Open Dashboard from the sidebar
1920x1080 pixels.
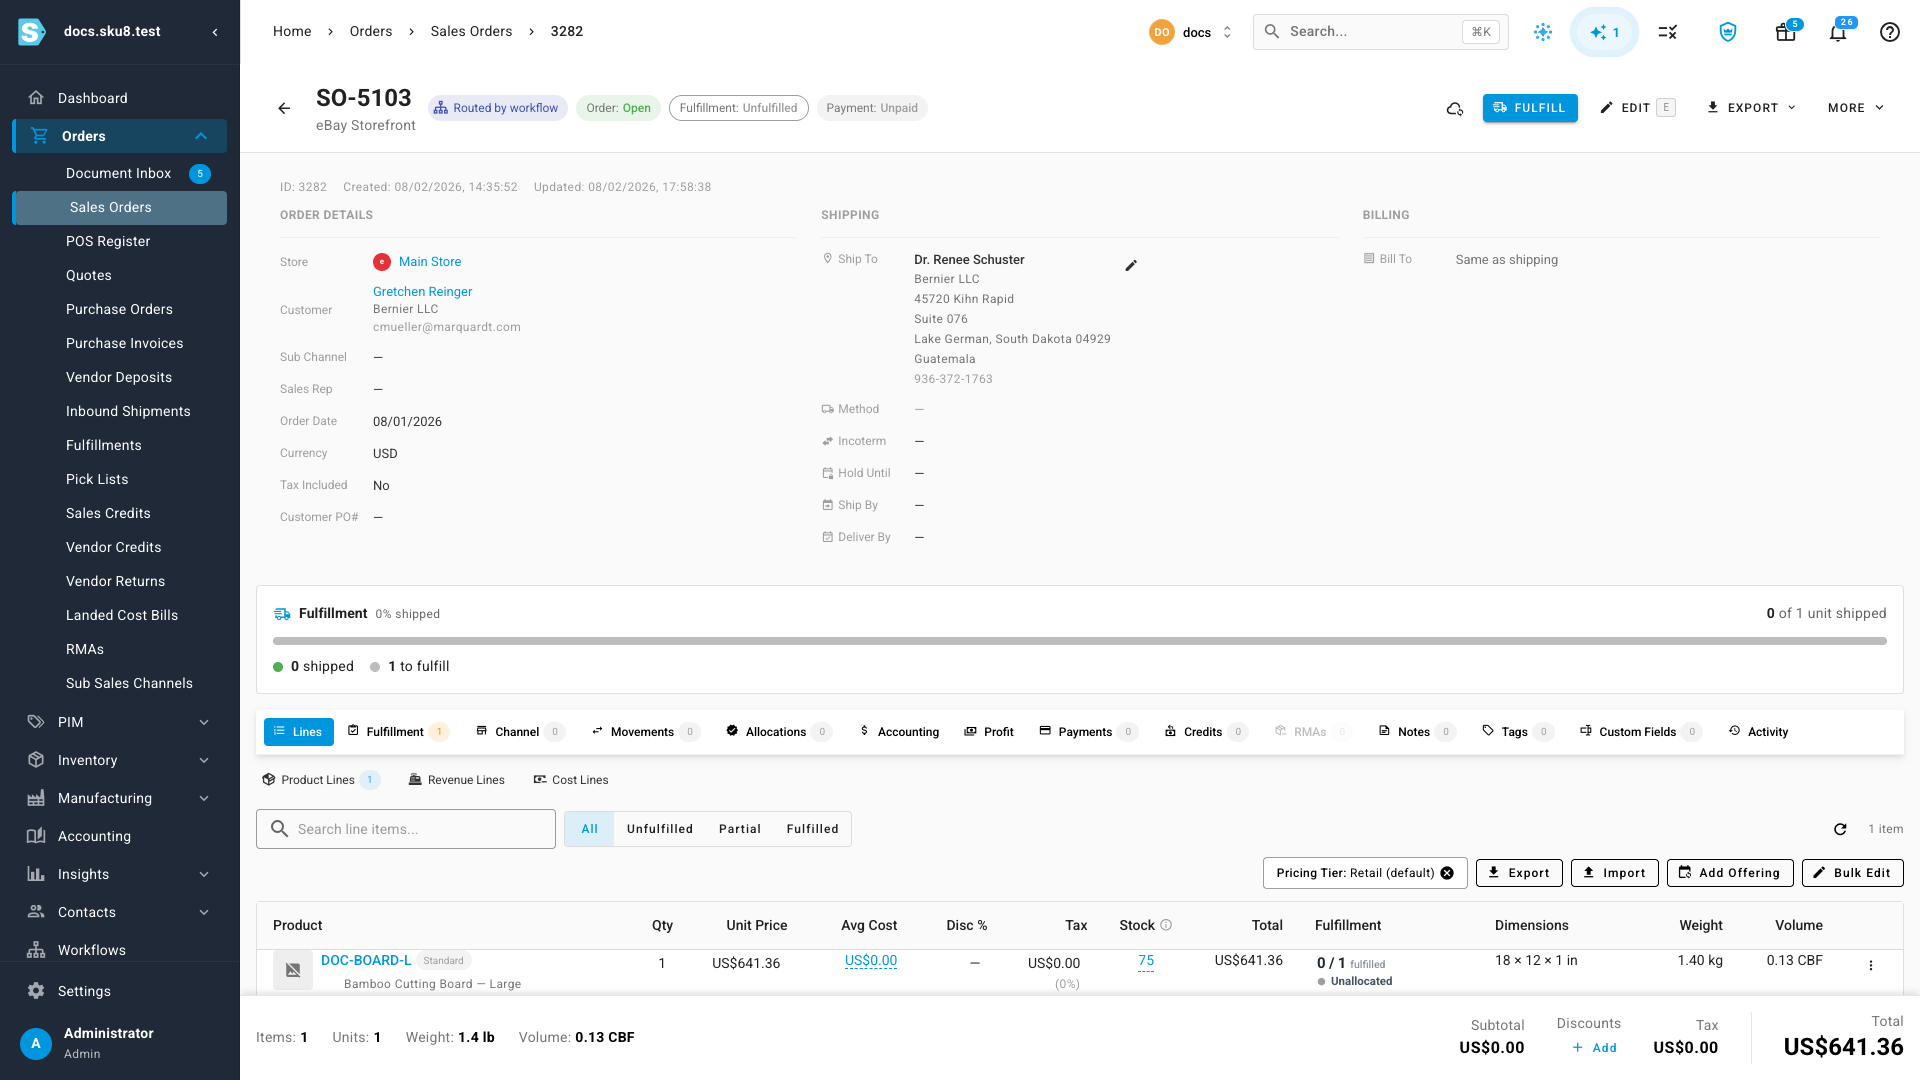(x=120, y=98)
